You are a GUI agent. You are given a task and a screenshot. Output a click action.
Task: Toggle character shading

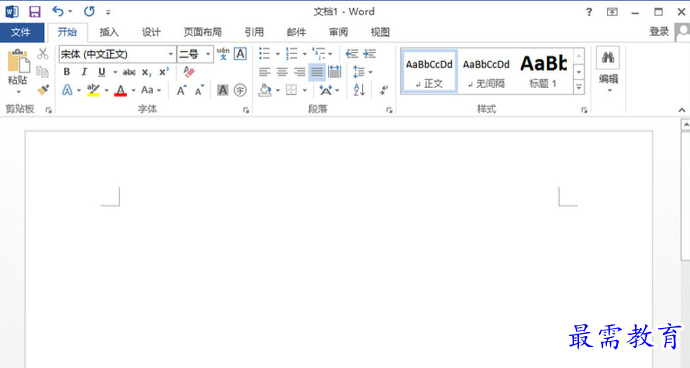[223, 90]
